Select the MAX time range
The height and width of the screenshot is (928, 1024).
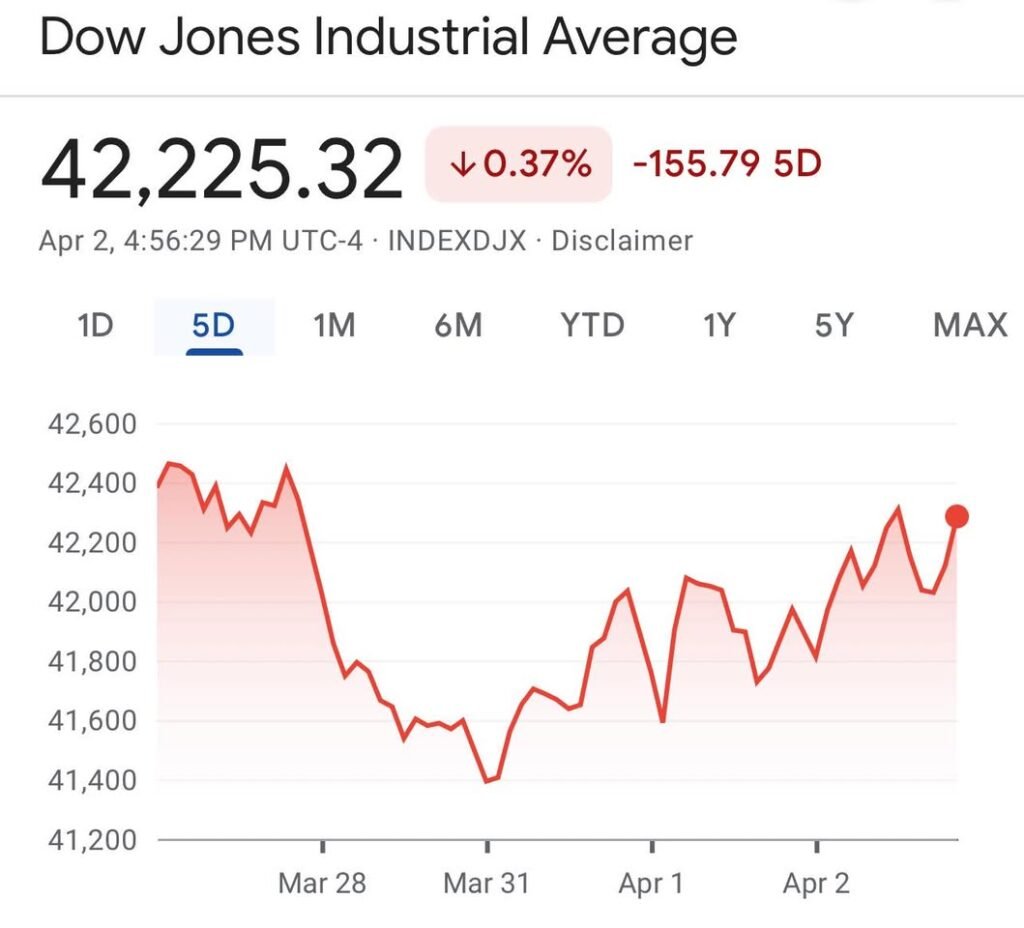coord(968,325)
